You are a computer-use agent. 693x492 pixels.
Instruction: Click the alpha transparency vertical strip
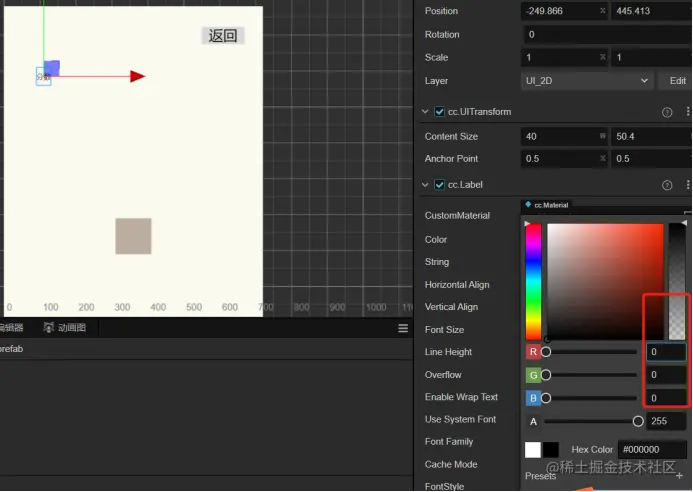677,282
